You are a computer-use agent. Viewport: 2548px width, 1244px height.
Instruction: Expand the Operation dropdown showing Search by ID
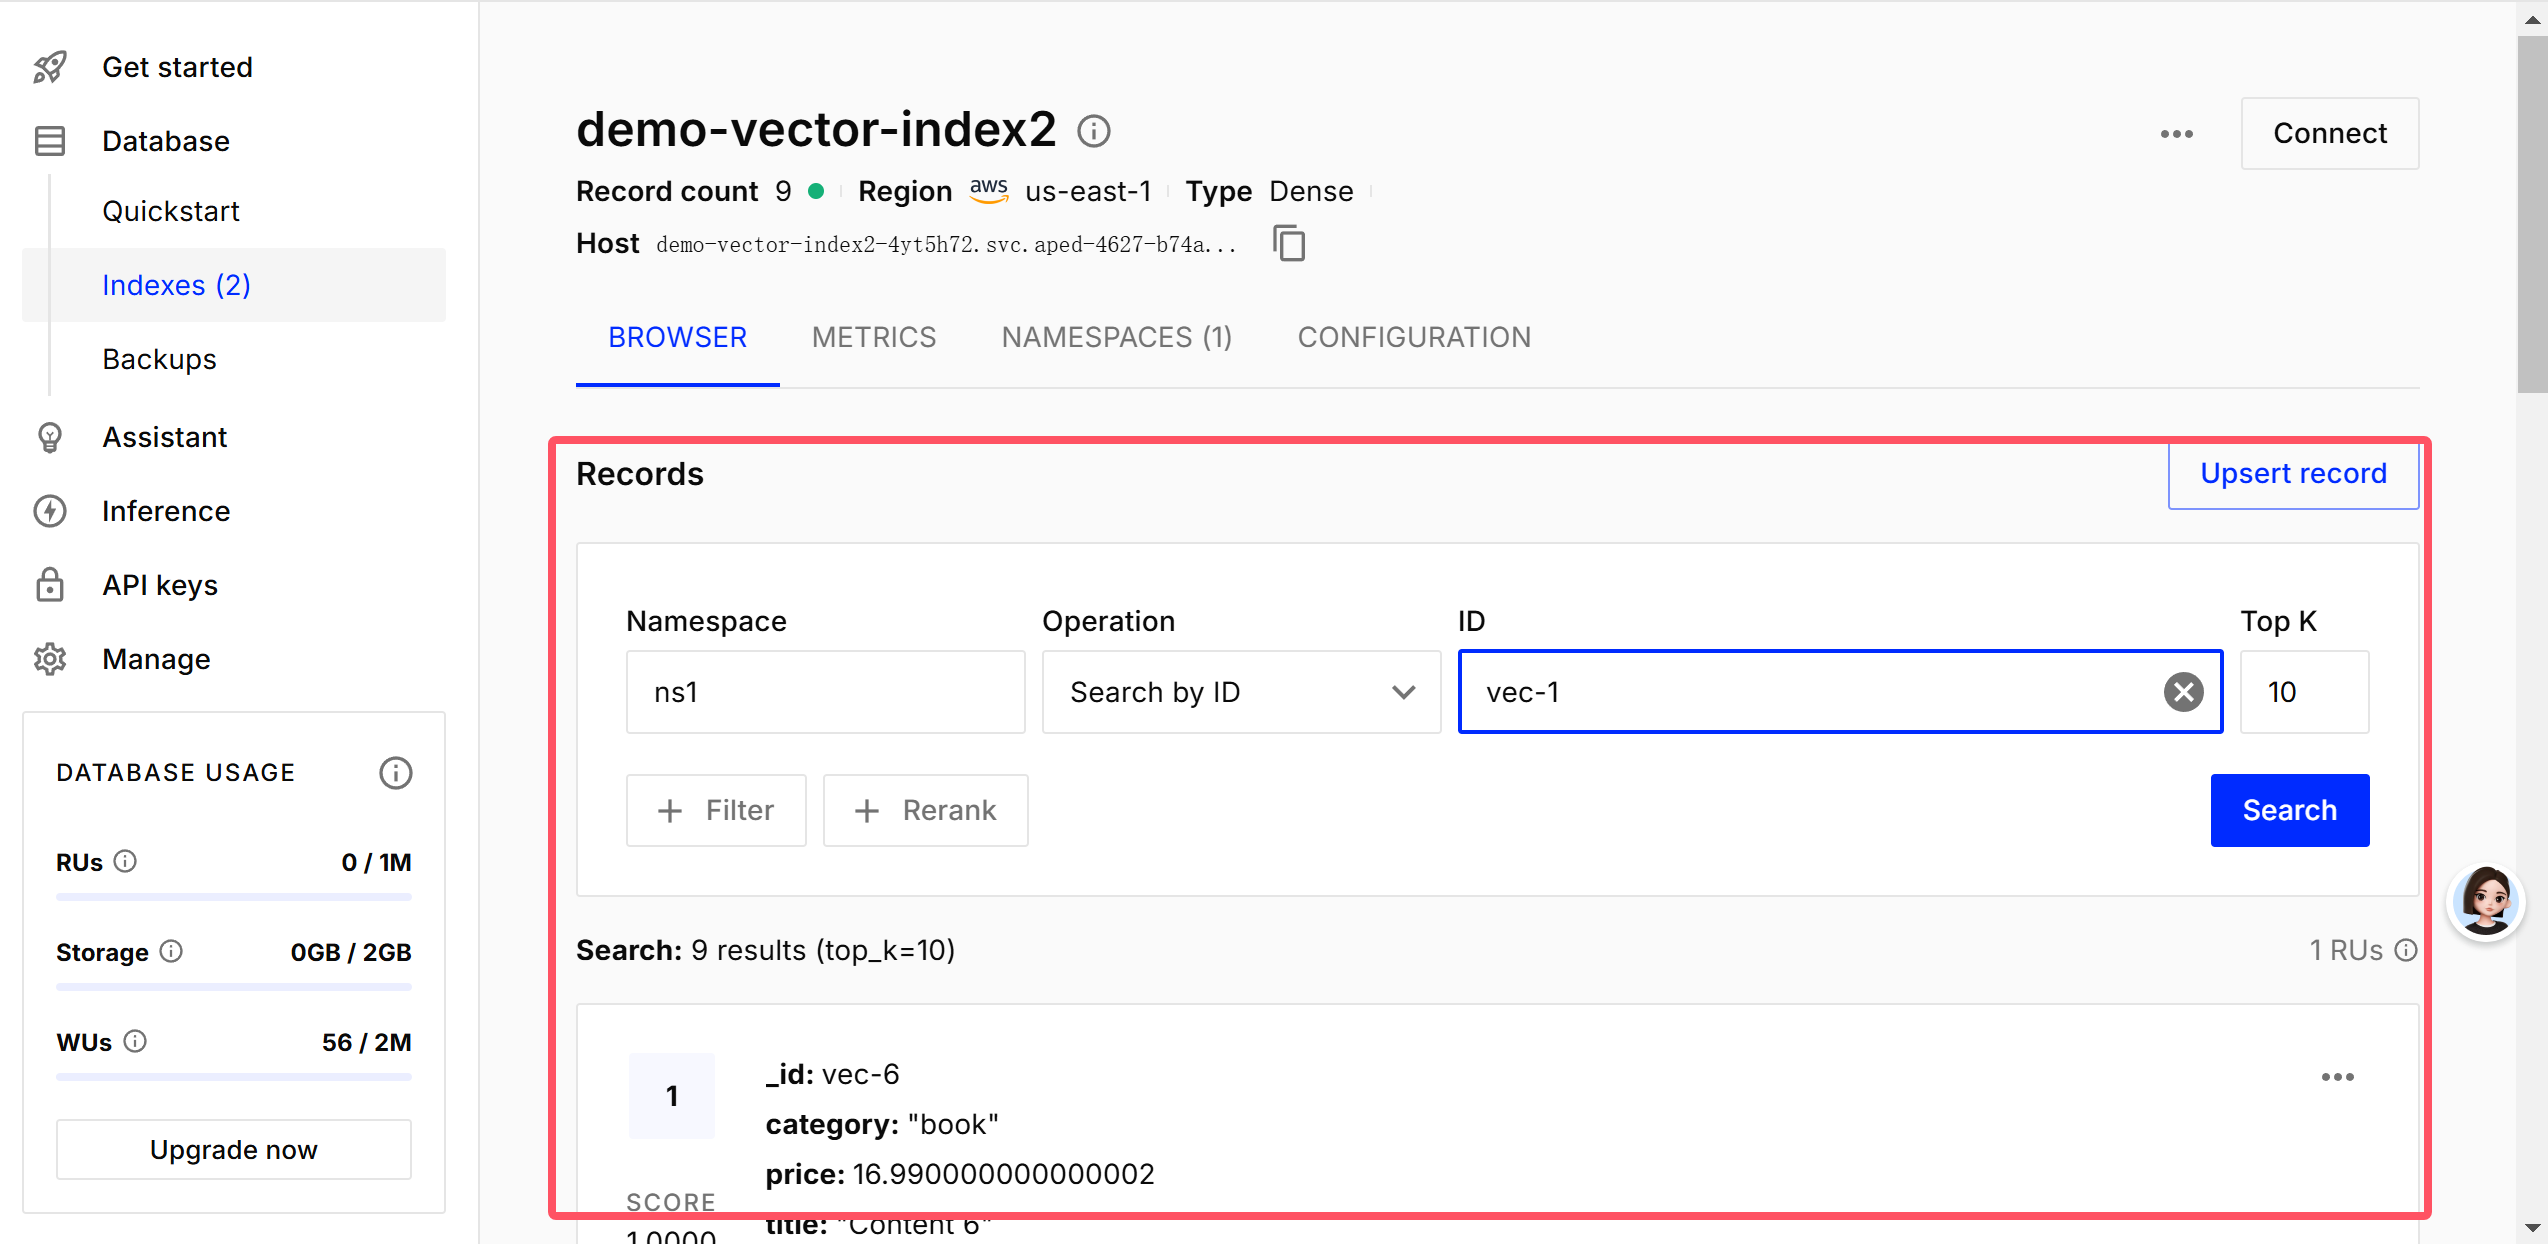click(1241, 692)
